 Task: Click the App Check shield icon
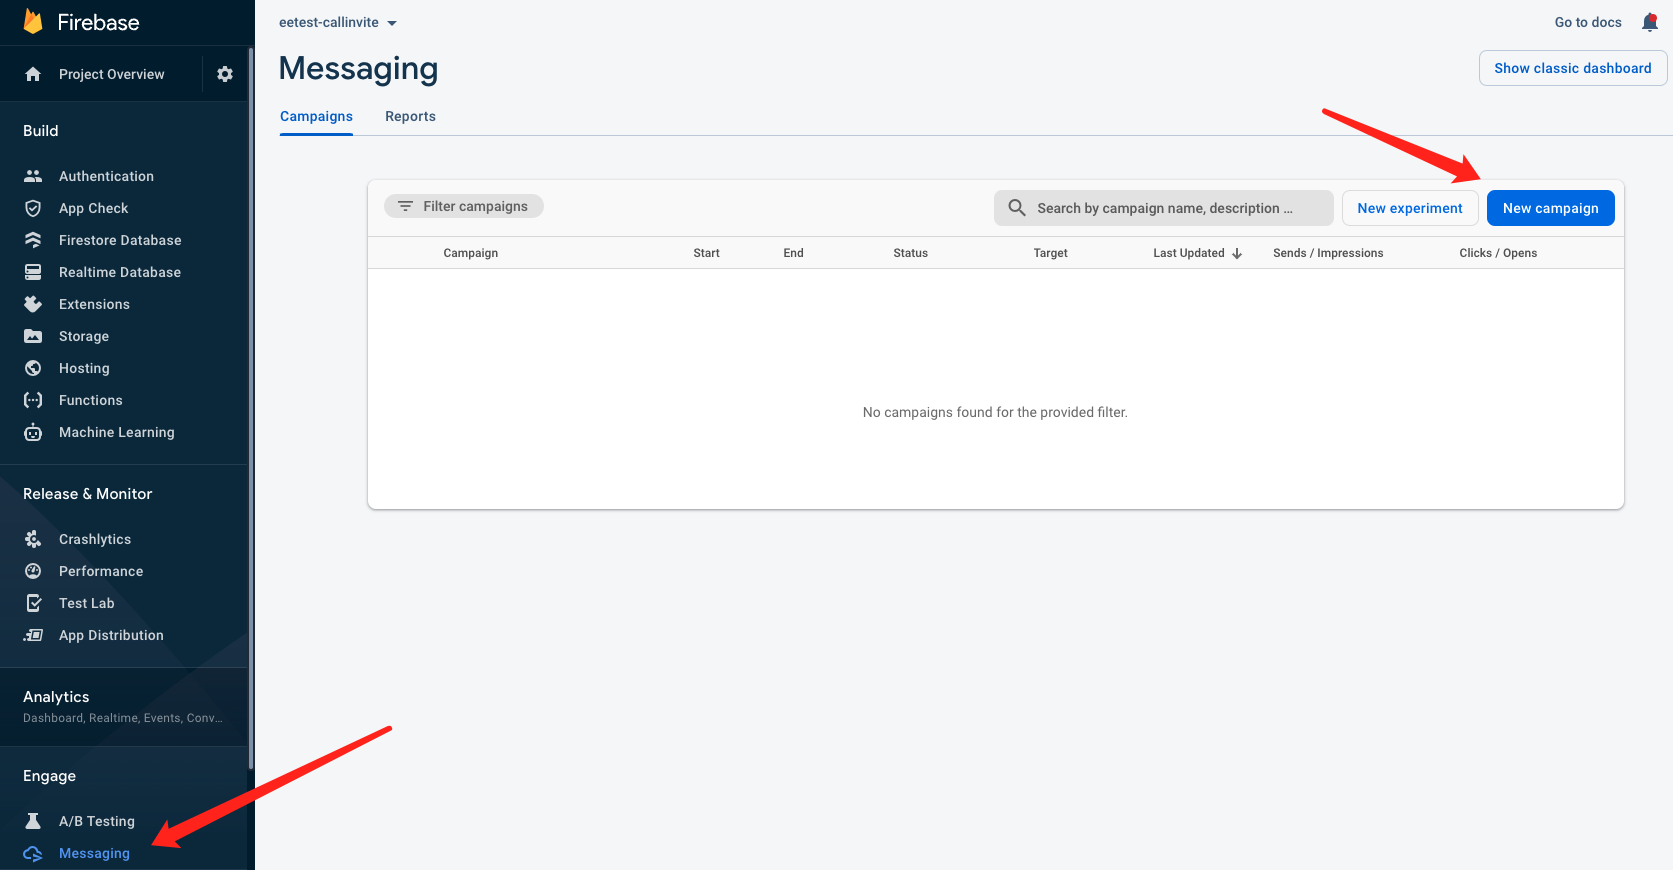[x=33, y=208]
